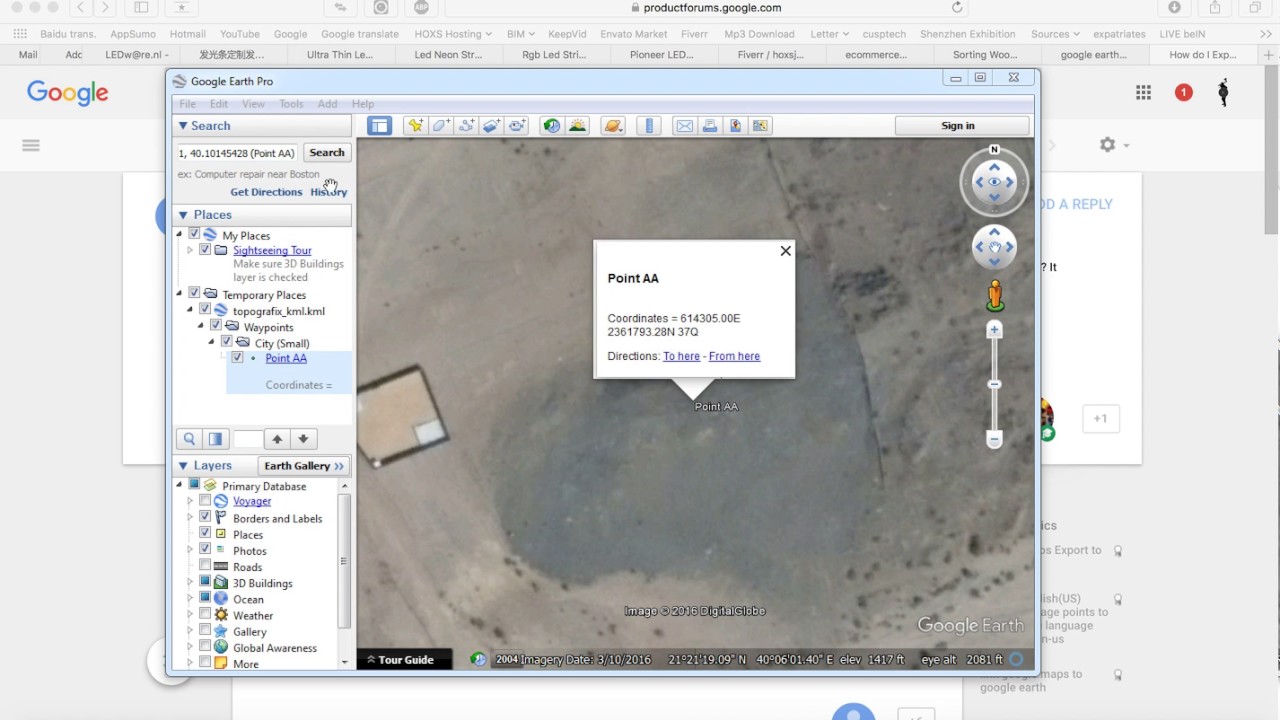The width and height of the screenshot is (1280, 720).
Task: Click the zoom slider handle
Action: [x=994, y=384]
